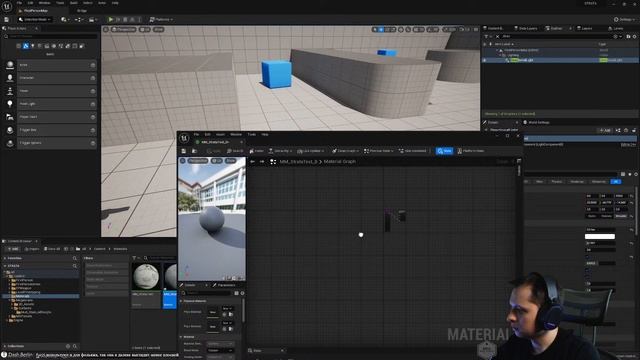This screenshot has height=360, width=640.
Task: Go forward with the graph navigation right arrow
Action: pos(262,162)
